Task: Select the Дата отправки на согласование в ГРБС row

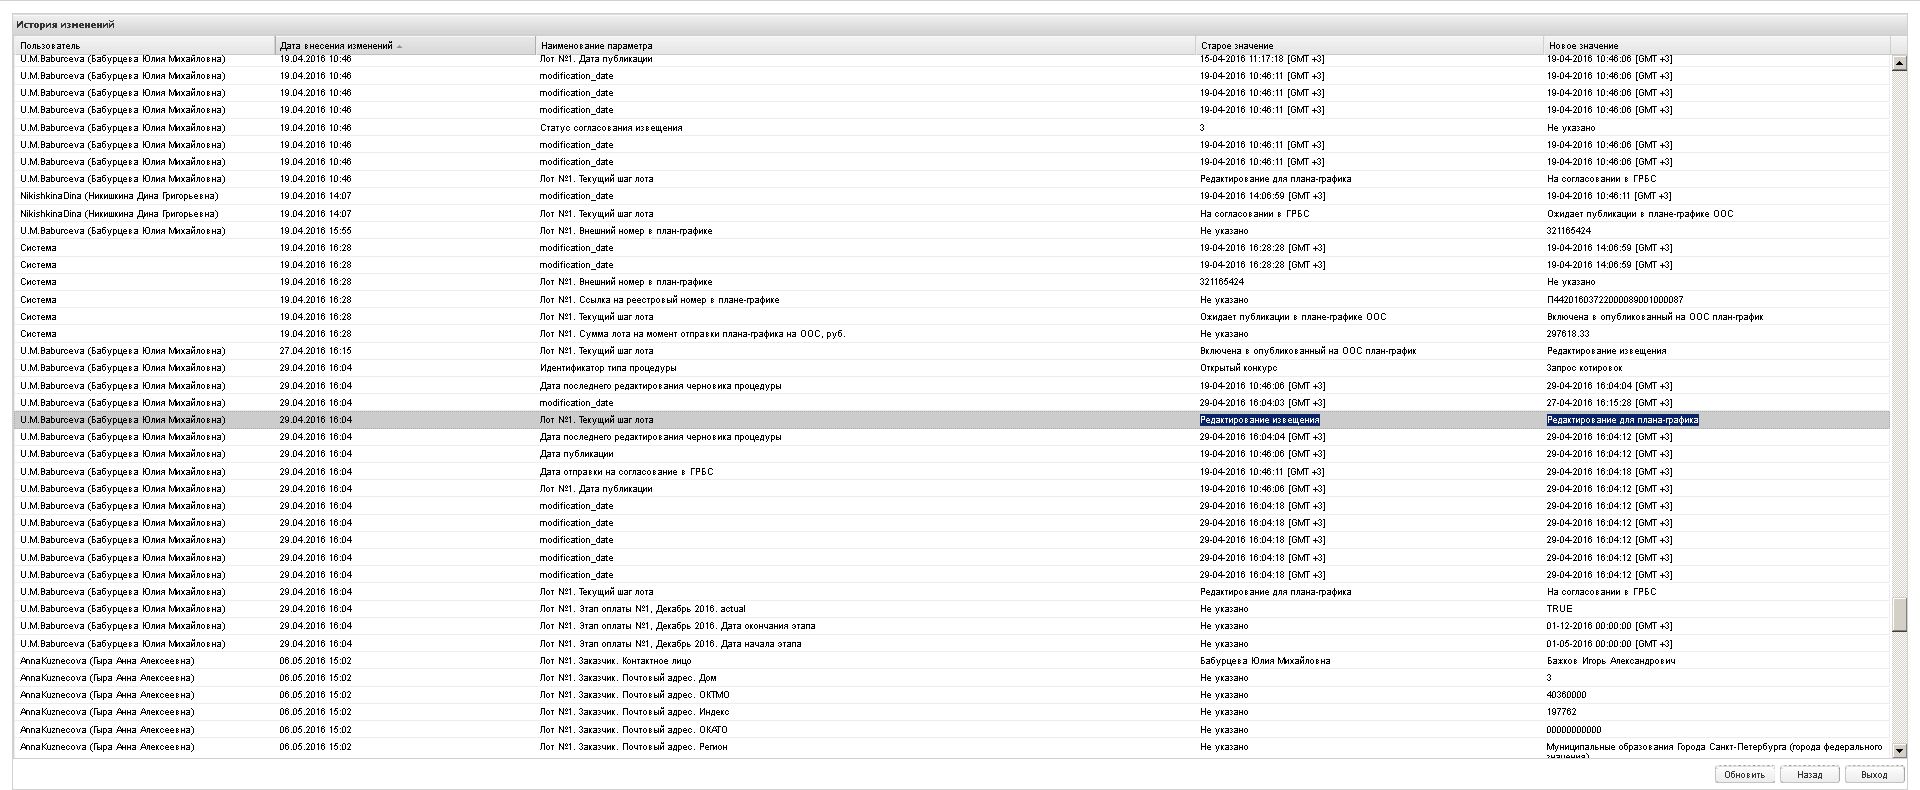Action: tap(626, 472)
